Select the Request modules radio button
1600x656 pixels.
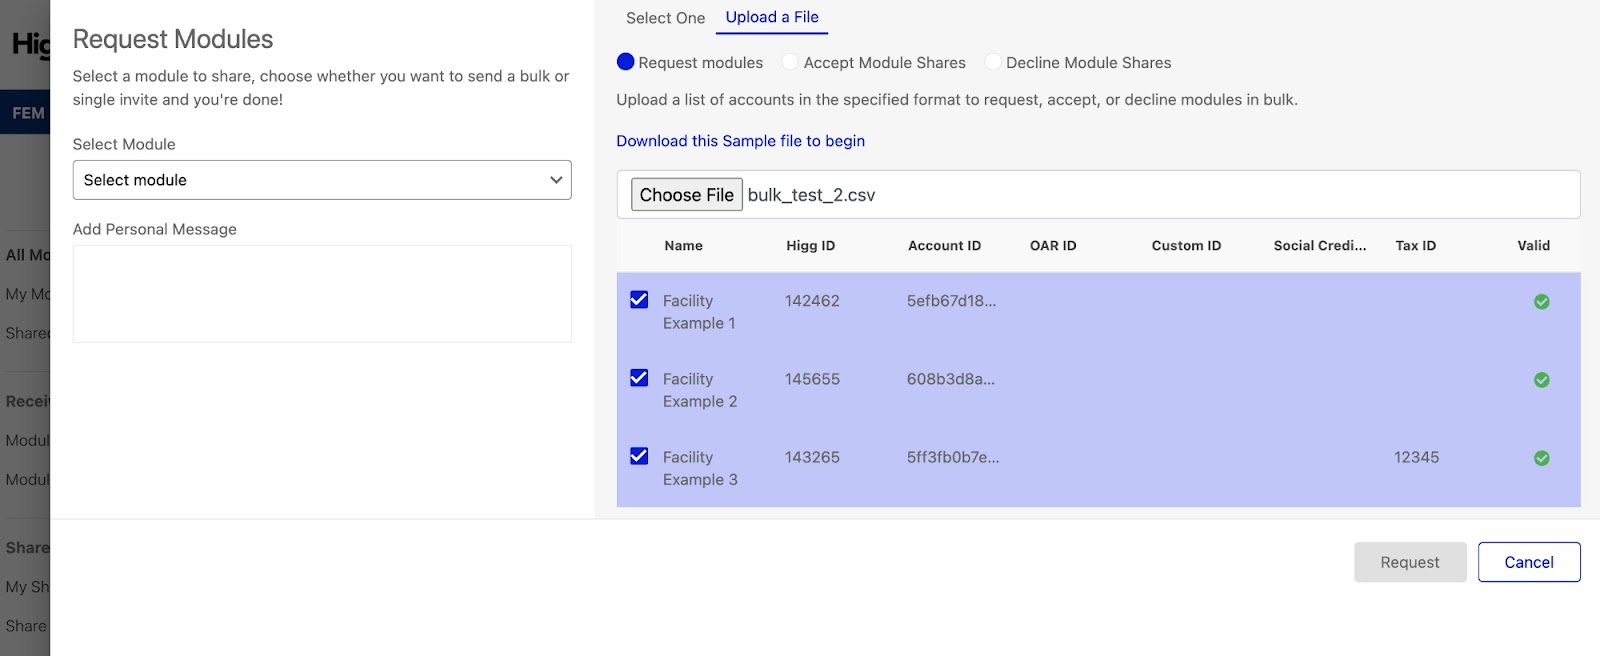point(626,62)
